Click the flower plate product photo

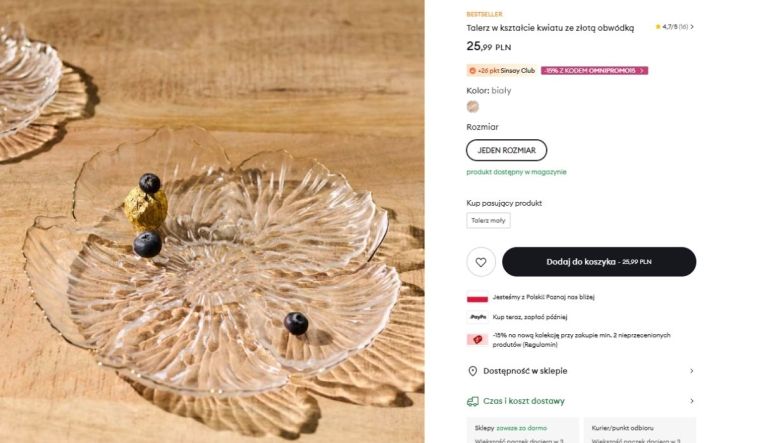click(212, 222)
